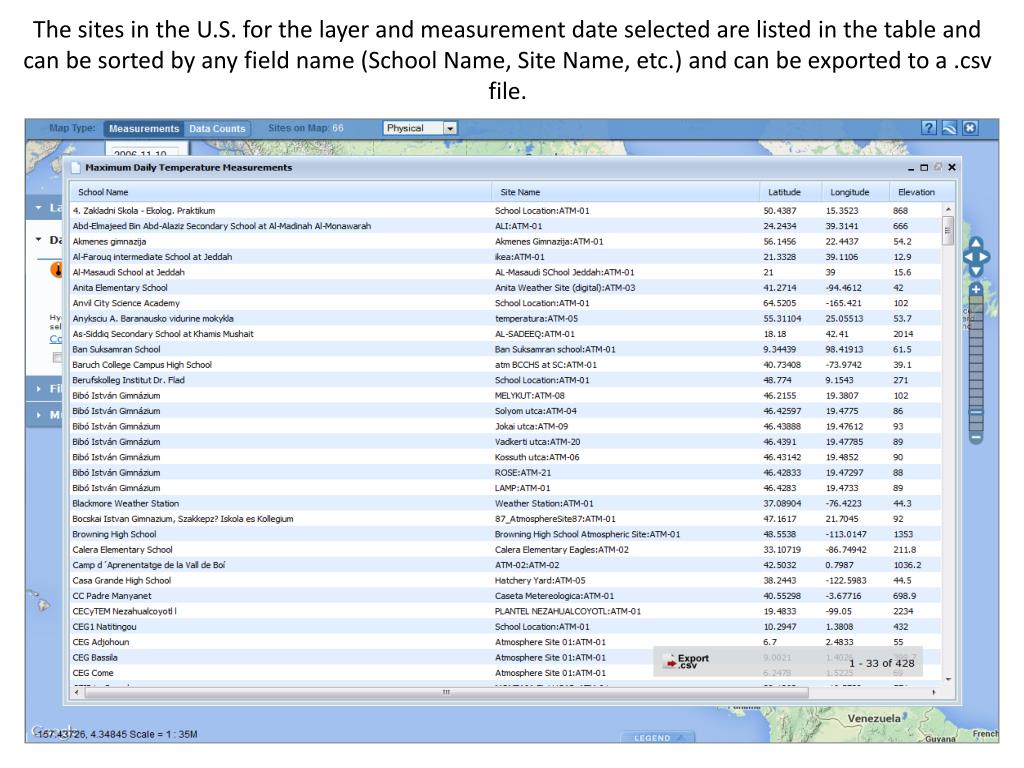Select the 'Calera Elementary School' row
Screen dimensions: 1024x768
tap(505, 550)
